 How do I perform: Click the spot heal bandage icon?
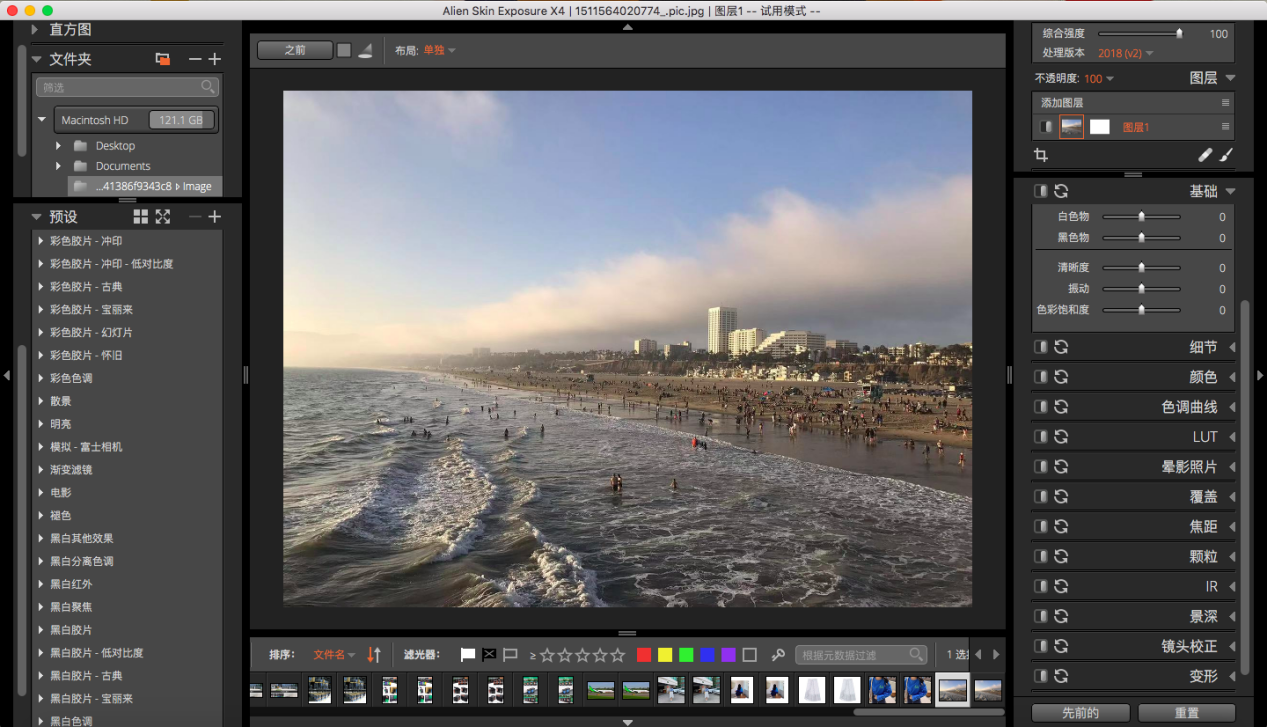(x=1205, y=155)
